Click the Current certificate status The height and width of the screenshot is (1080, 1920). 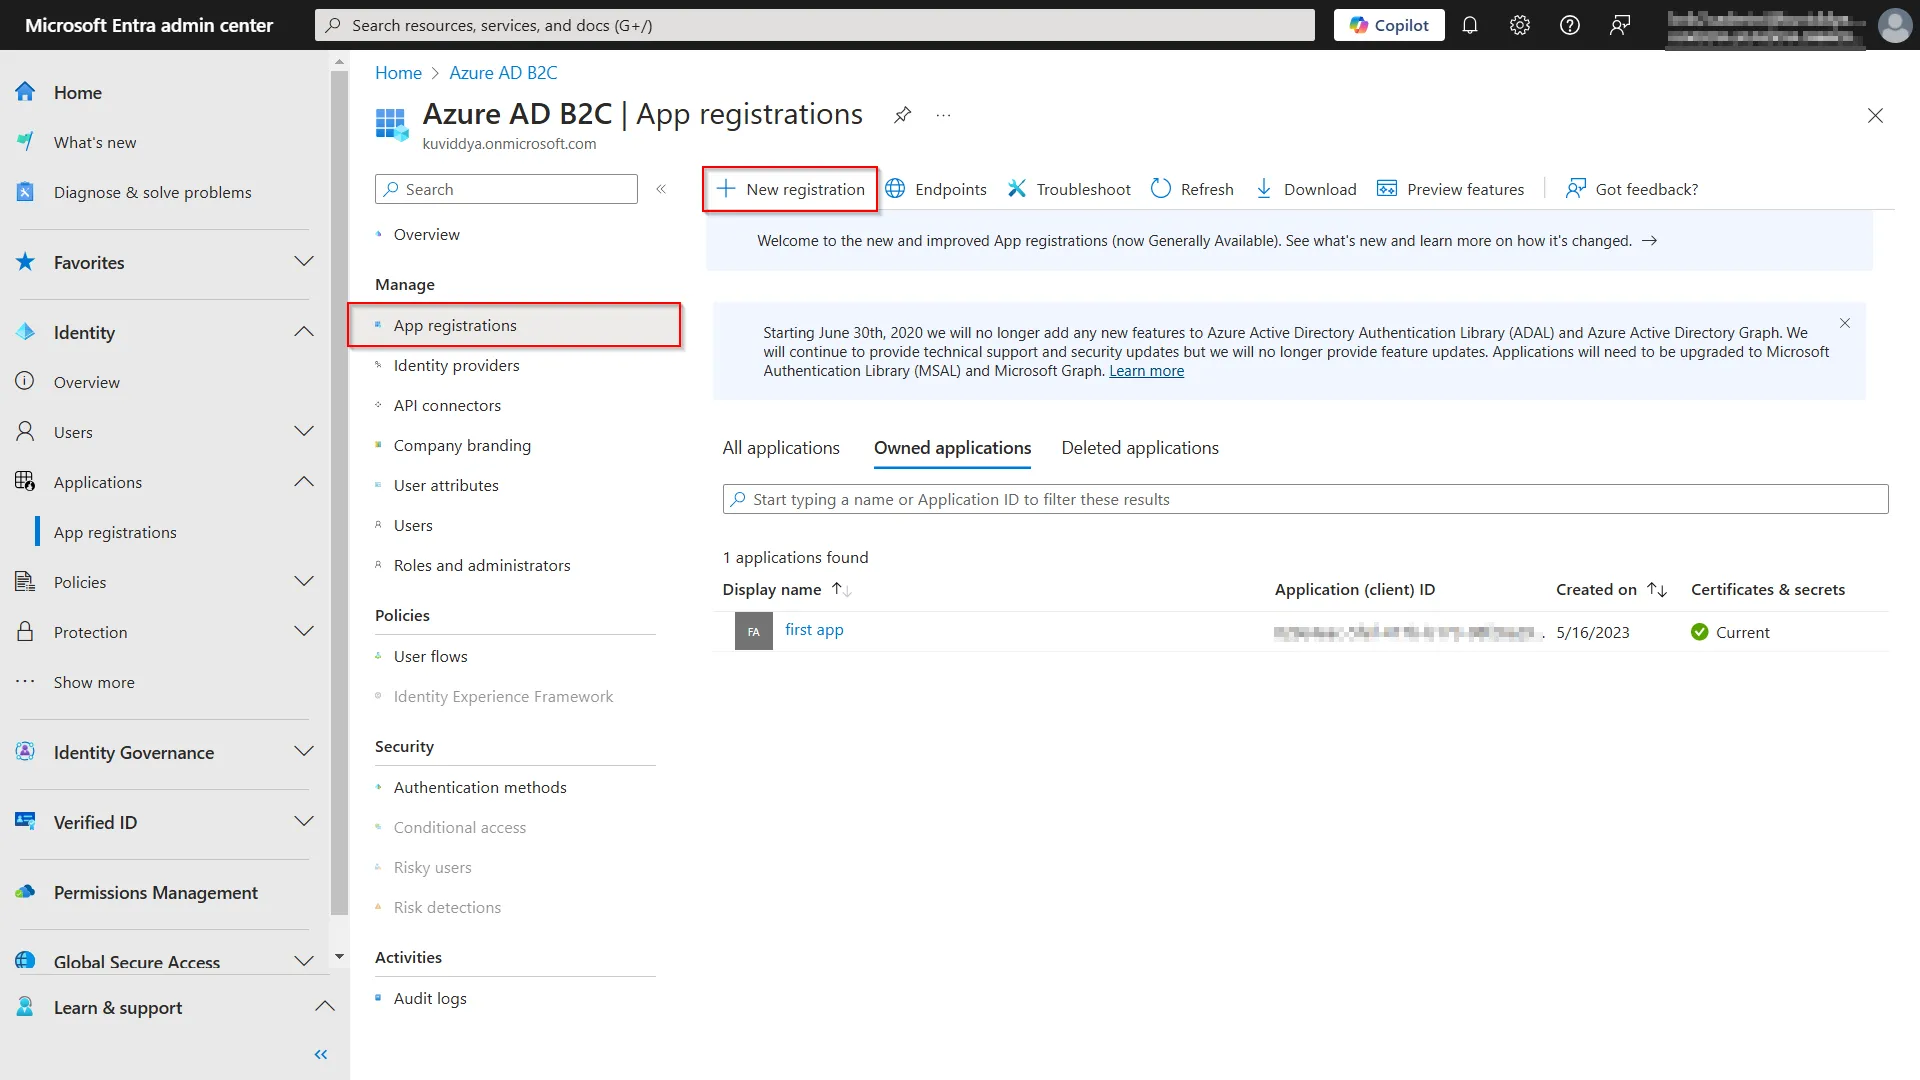1729,632
